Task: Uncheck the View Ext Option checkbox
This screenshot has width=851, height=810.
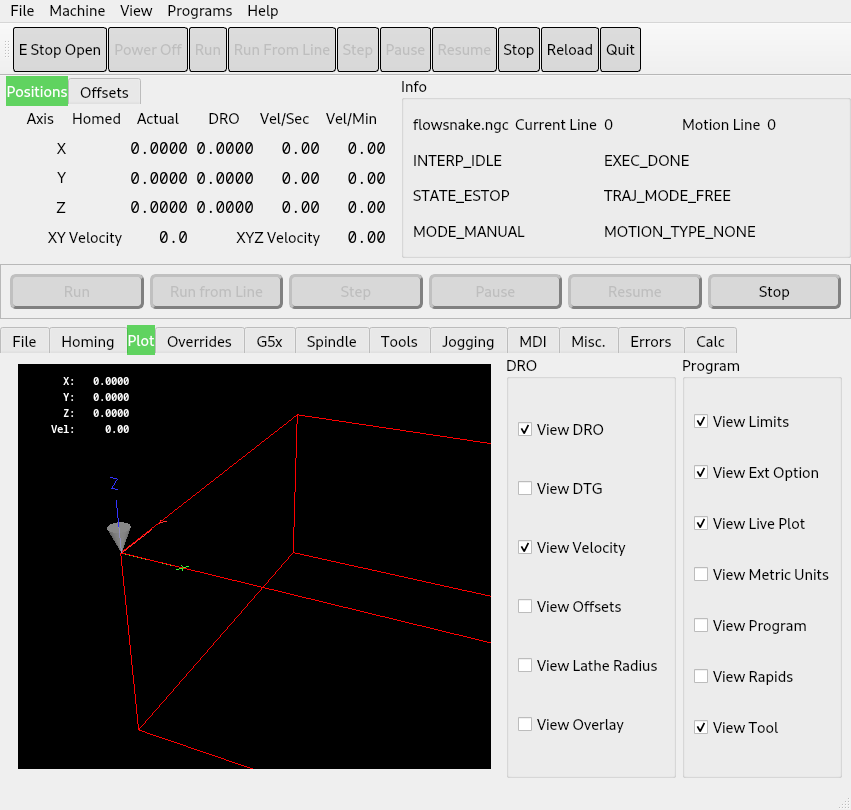Action: (701, 472)
